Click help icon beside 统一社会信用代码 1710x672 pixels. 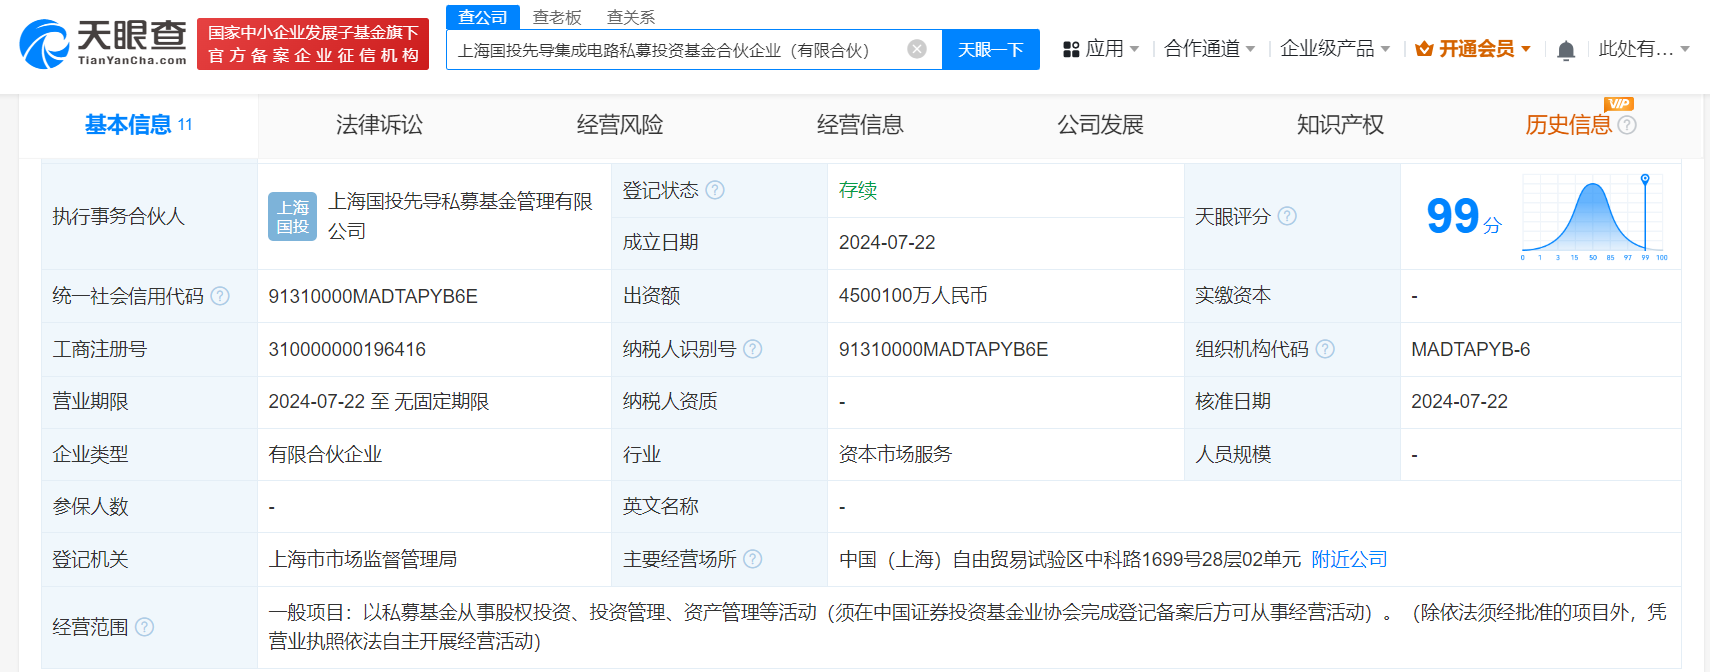click(x=220, y=296)
